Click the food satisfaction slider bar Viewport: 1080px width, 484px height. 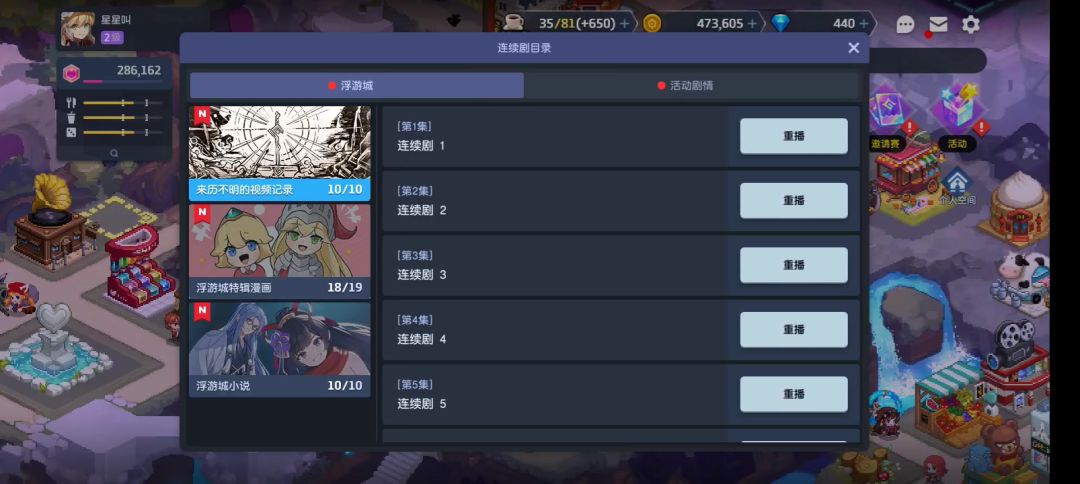(x=123, y=103)
